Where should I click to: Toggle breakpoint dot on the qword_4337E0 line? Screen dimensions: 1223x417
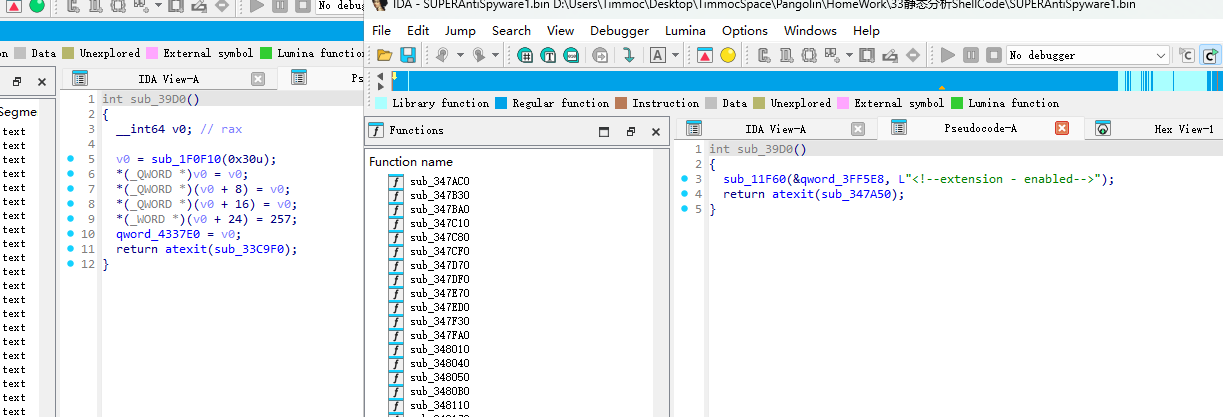tap(70, 235)
